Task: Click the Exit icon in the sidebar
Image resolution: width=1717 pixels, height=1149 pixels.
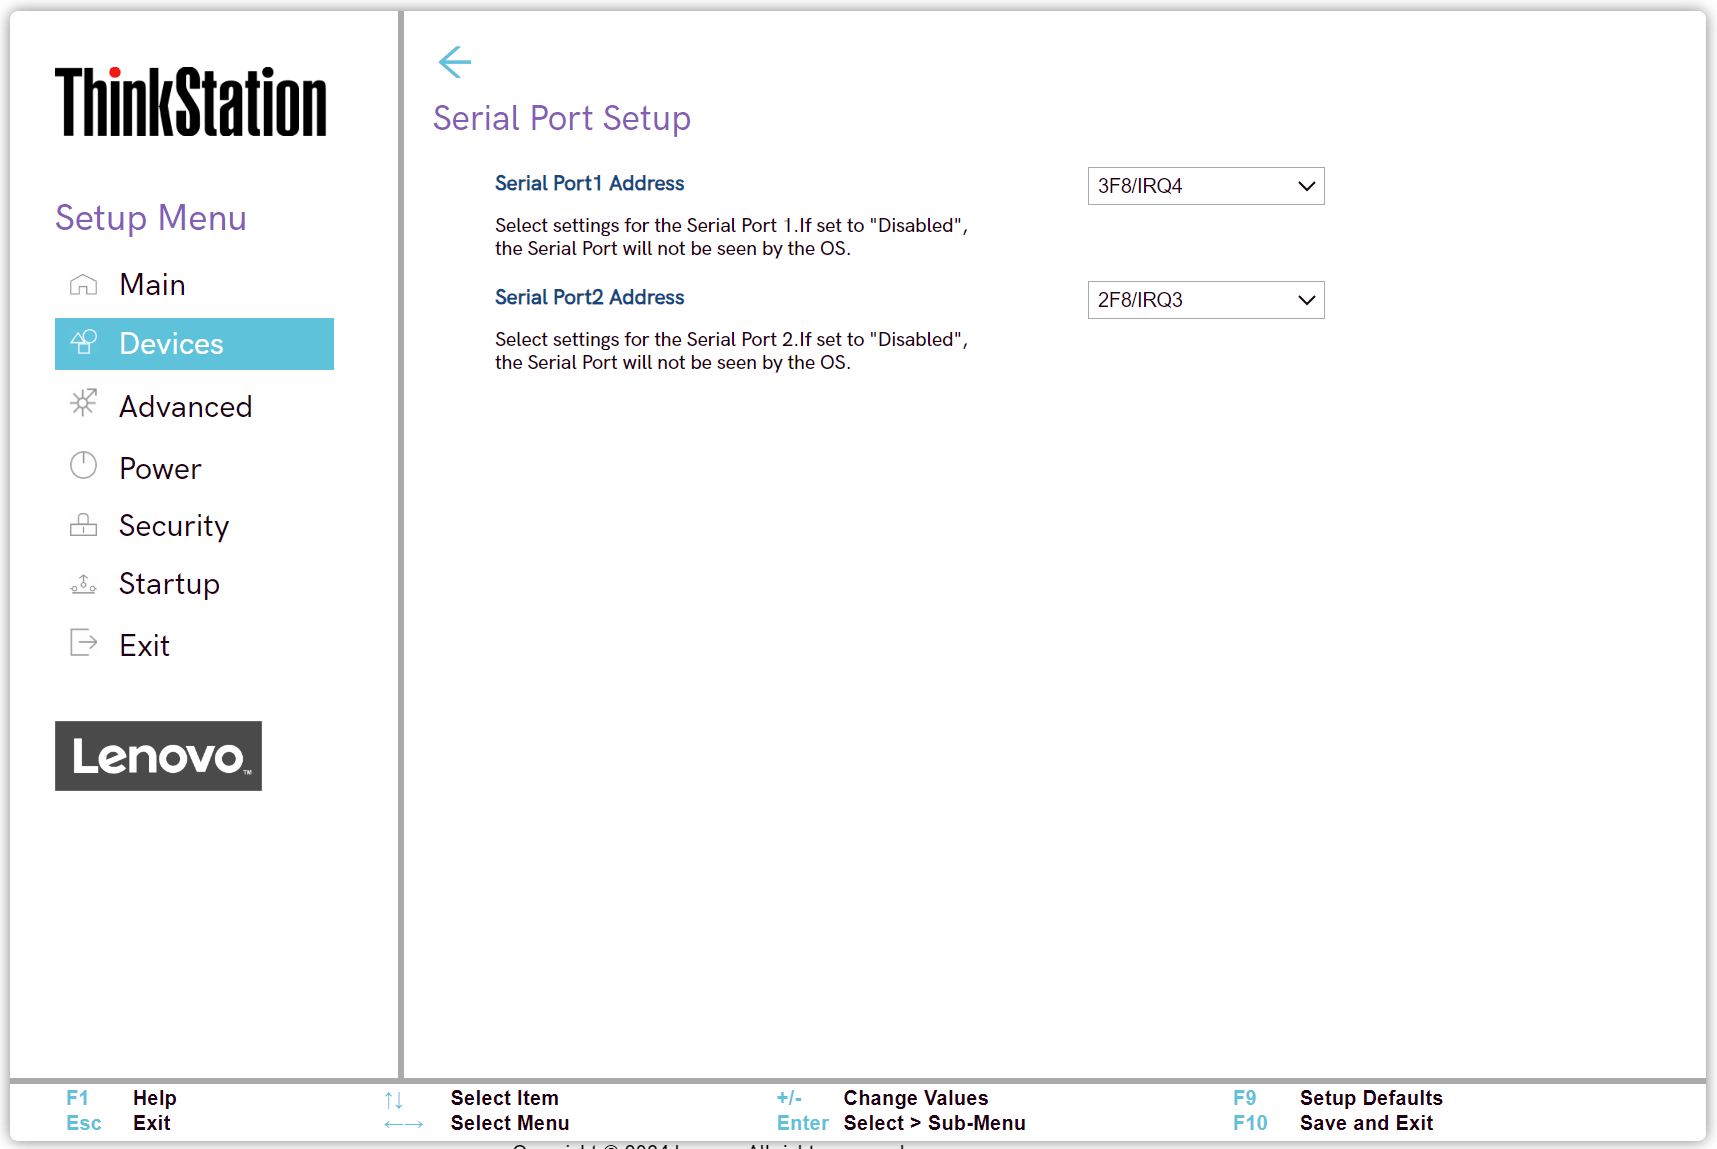Action: tap(84, 643)
